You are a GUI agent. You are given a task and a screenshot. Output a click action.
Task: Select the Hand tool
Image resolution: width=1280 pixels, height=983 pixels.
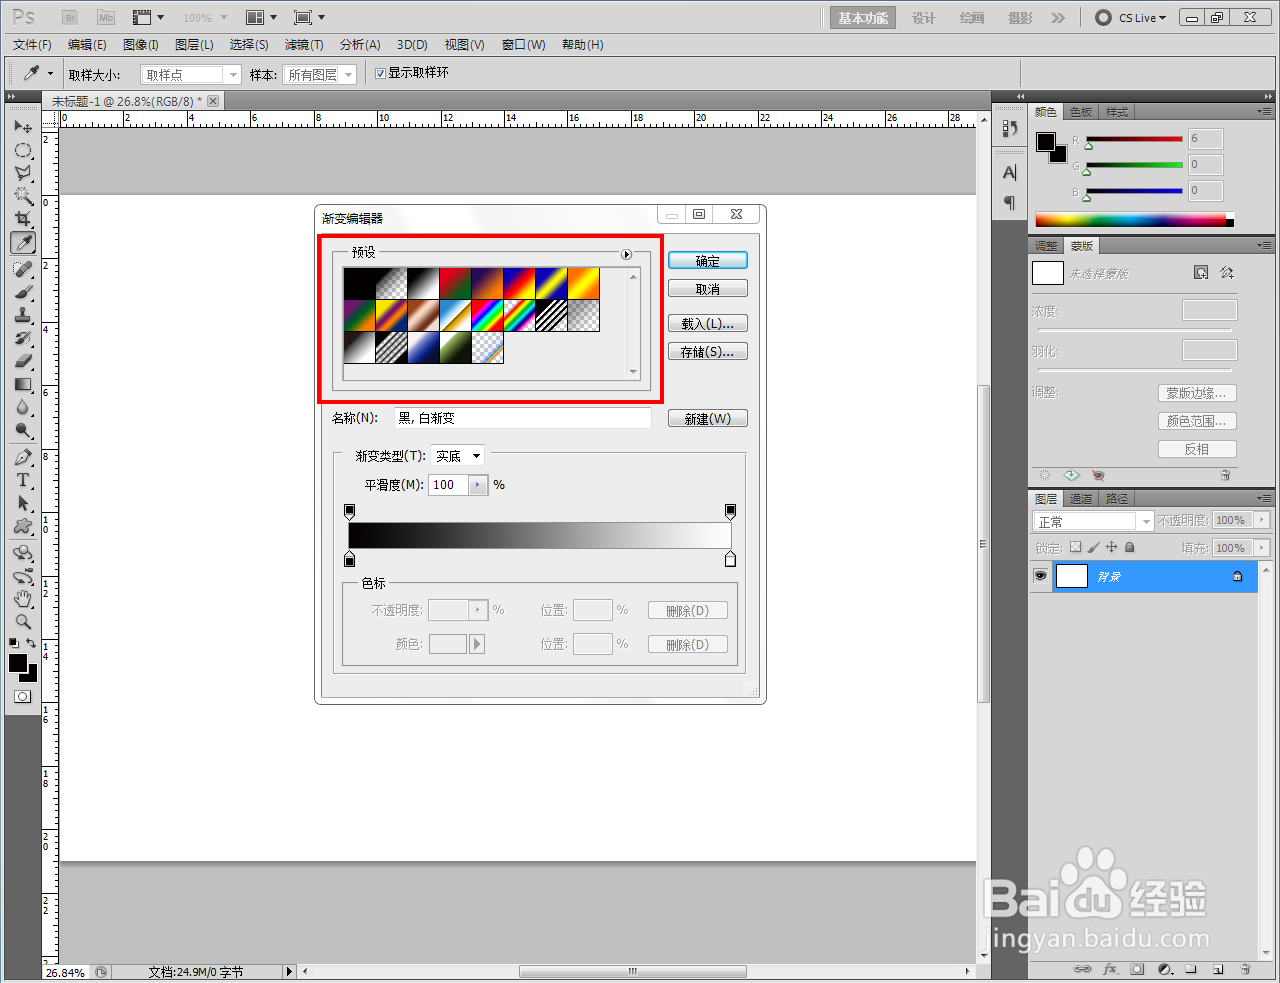click(x=23, y=599)
